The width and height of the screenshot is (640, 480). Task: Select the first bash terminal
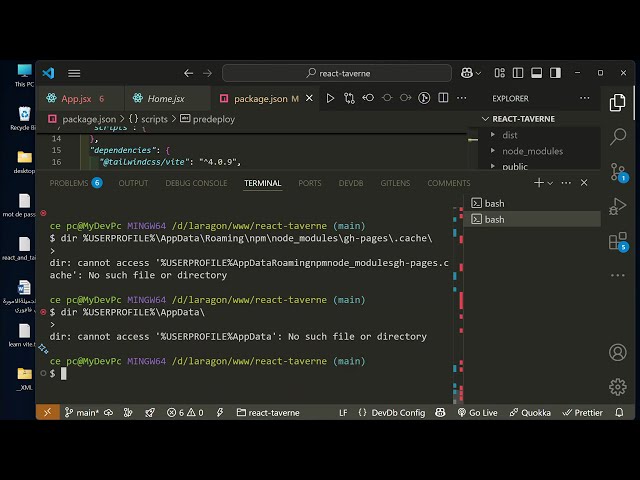[x=532, y=203]
